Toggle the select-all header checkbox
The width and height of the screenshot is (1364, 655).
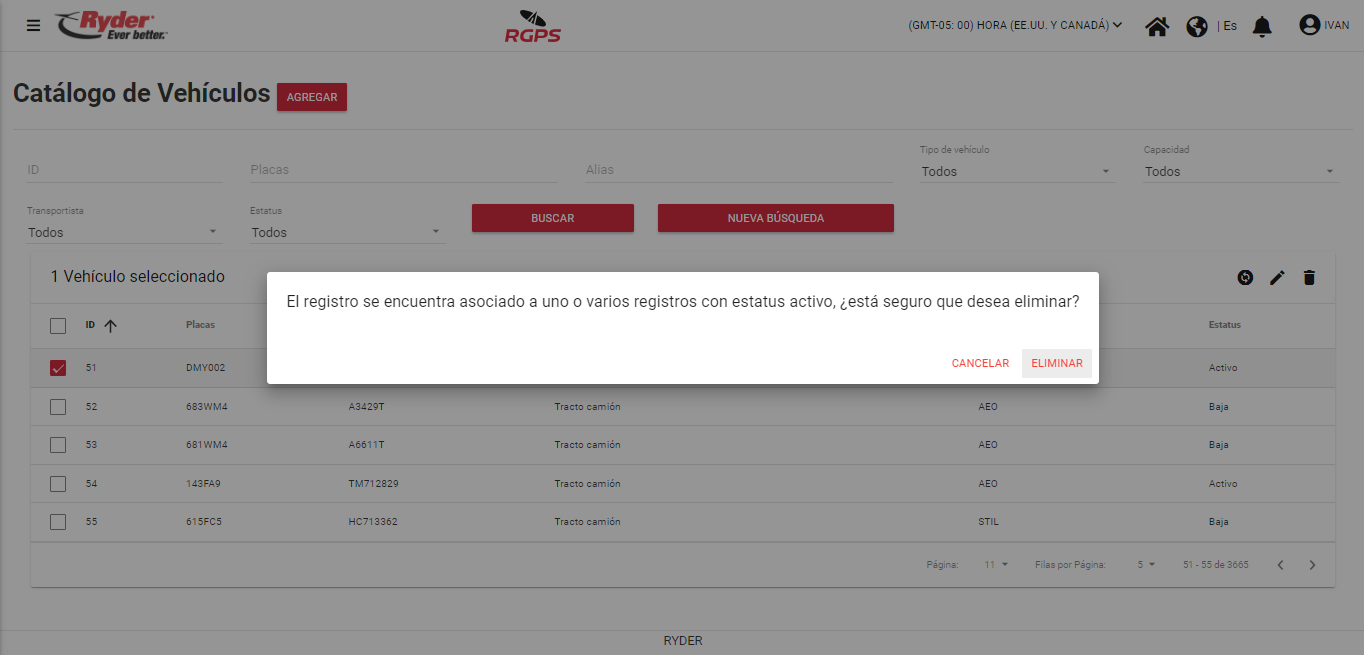[58, 326]
